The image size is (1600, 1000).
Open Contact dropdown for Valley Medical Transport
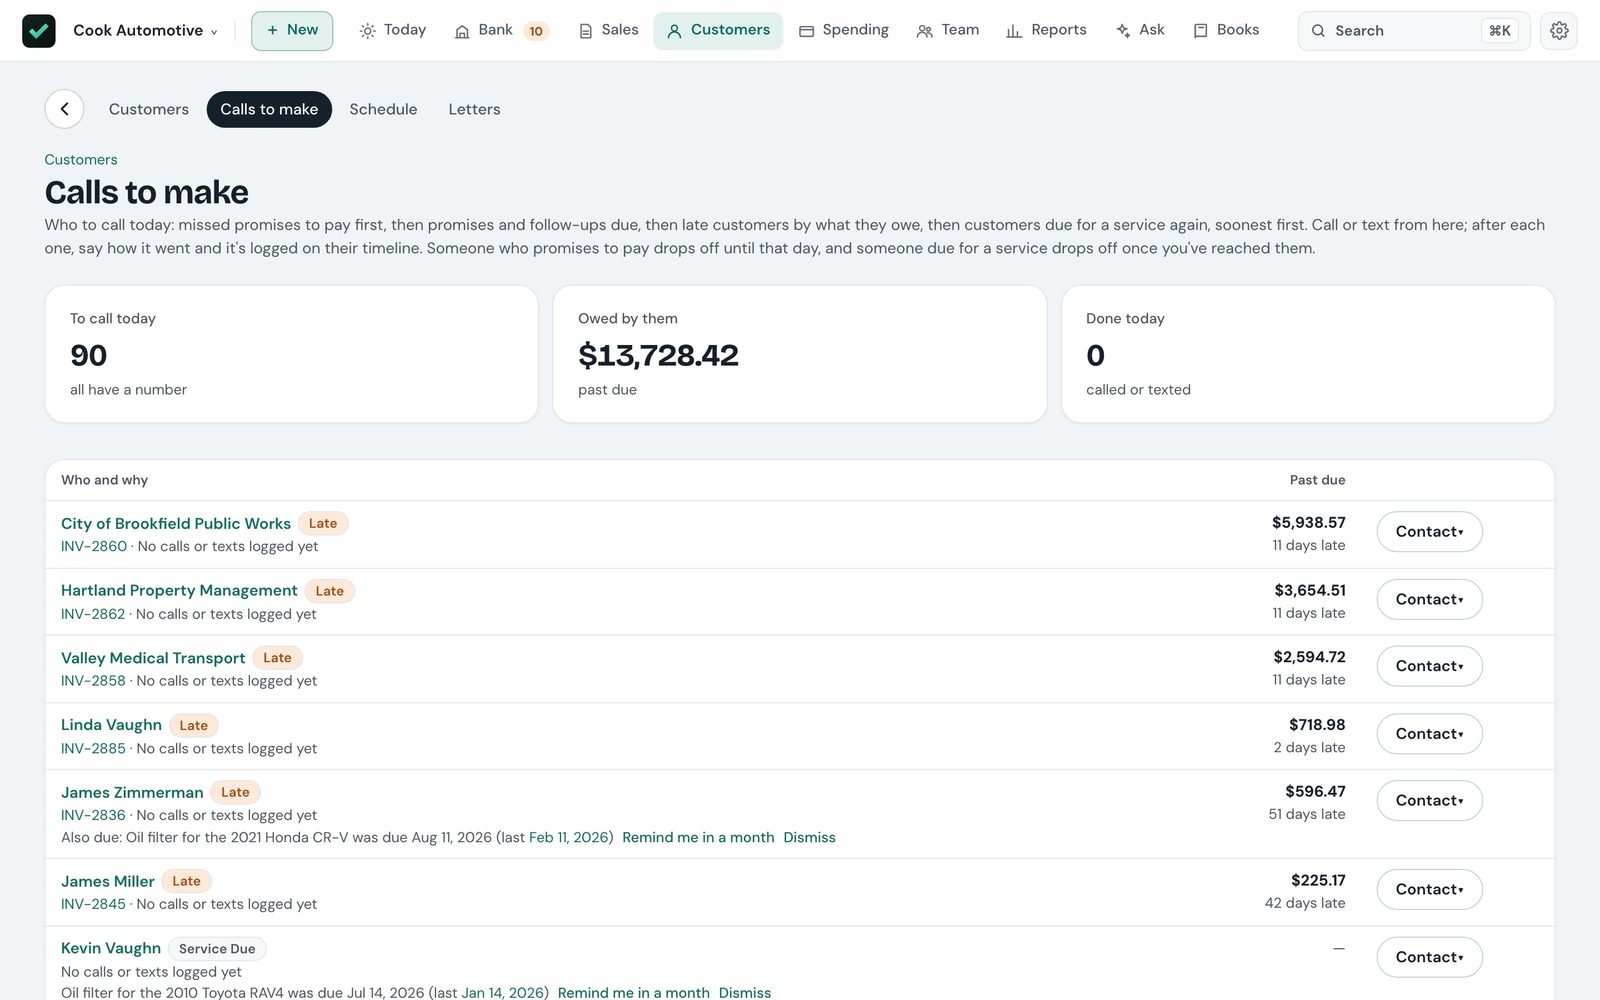pyautogui.click(x=1429, y=666)
